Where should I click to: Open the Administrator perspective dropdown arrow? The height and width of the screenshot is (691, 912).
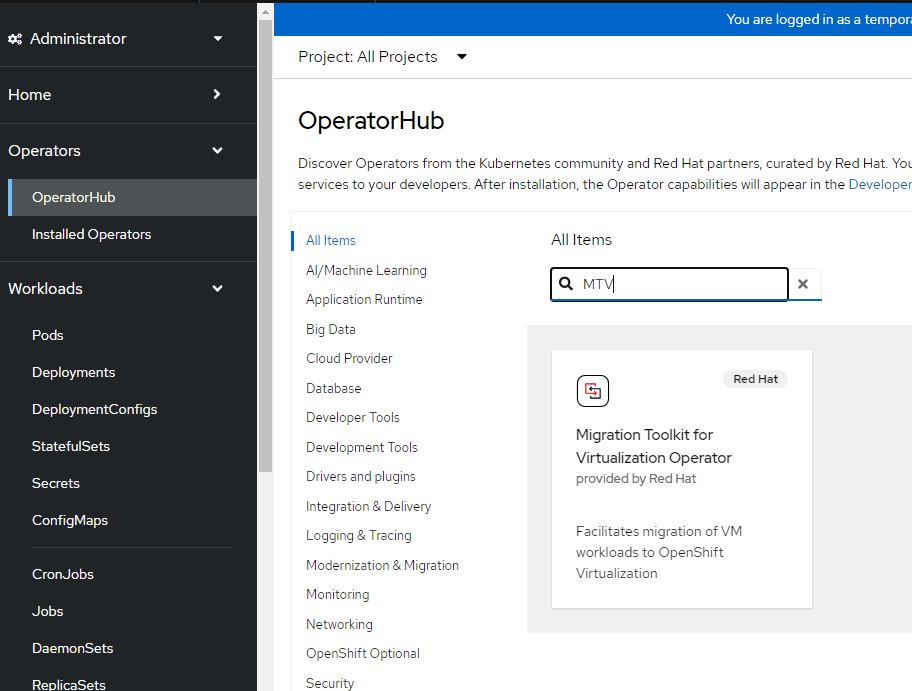[218, 39]
